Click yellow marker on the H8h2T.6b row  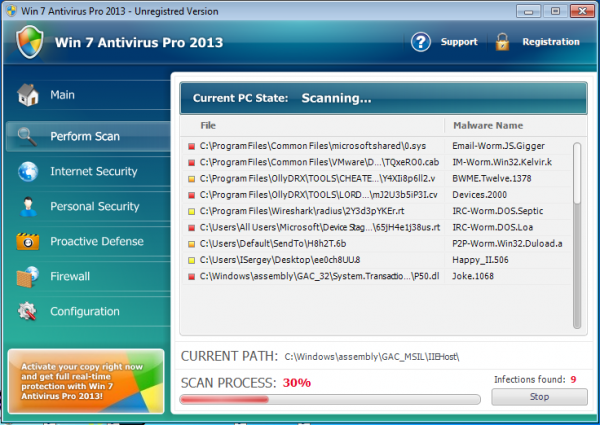(x=191, y=244)
